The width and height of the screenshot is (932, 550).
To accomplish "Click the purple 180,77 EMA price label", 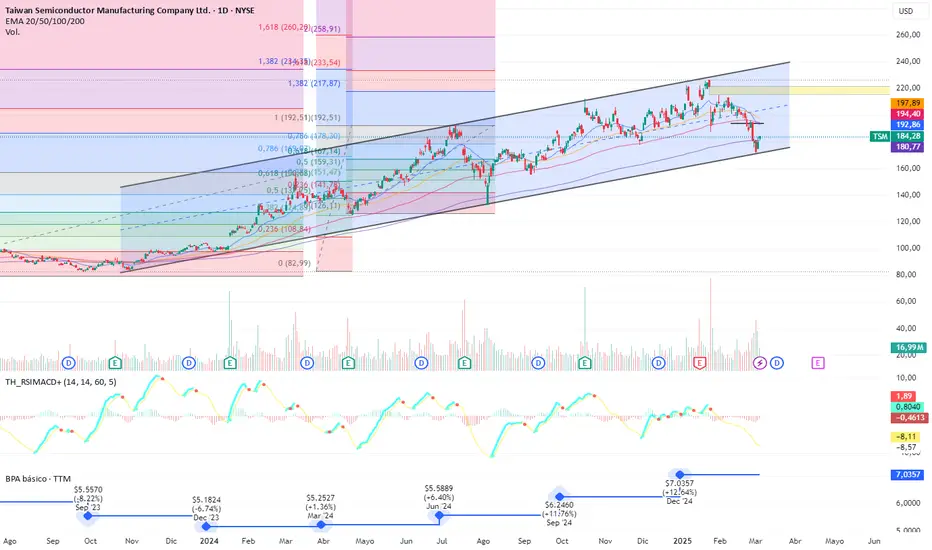I will tap(907, 147).
